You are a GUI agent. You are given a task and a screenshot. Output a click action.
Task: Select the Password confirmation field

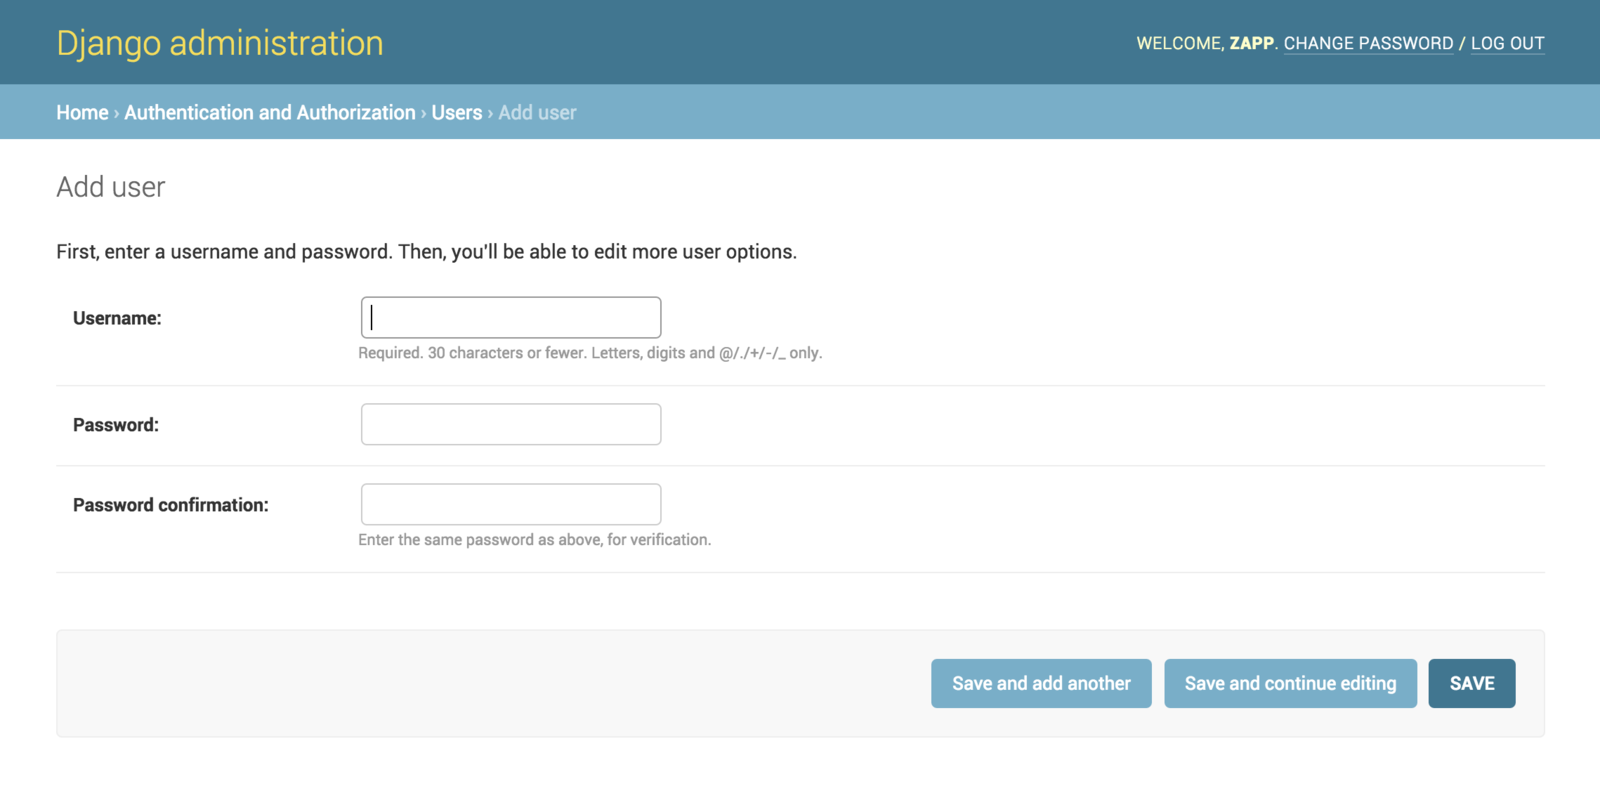511,504
